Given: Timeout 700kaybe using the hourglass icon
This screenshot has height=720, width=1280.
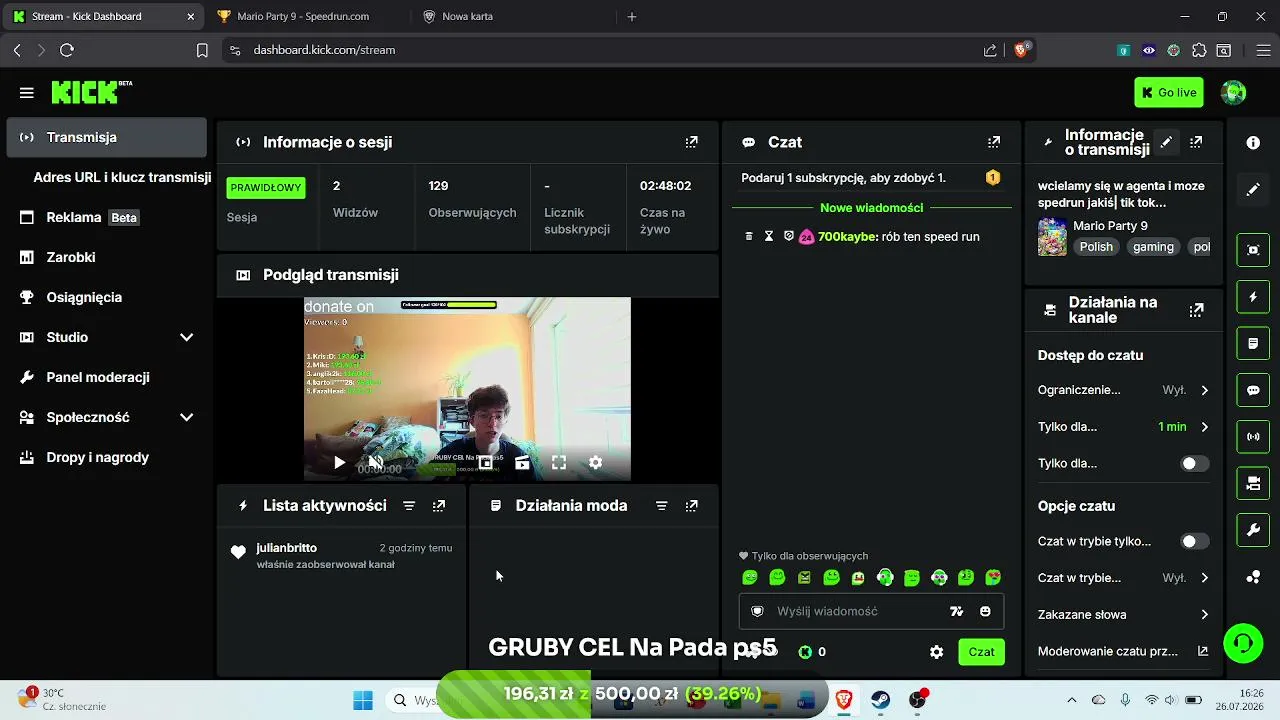Looking at the screenshot, I should click(768, 237).
